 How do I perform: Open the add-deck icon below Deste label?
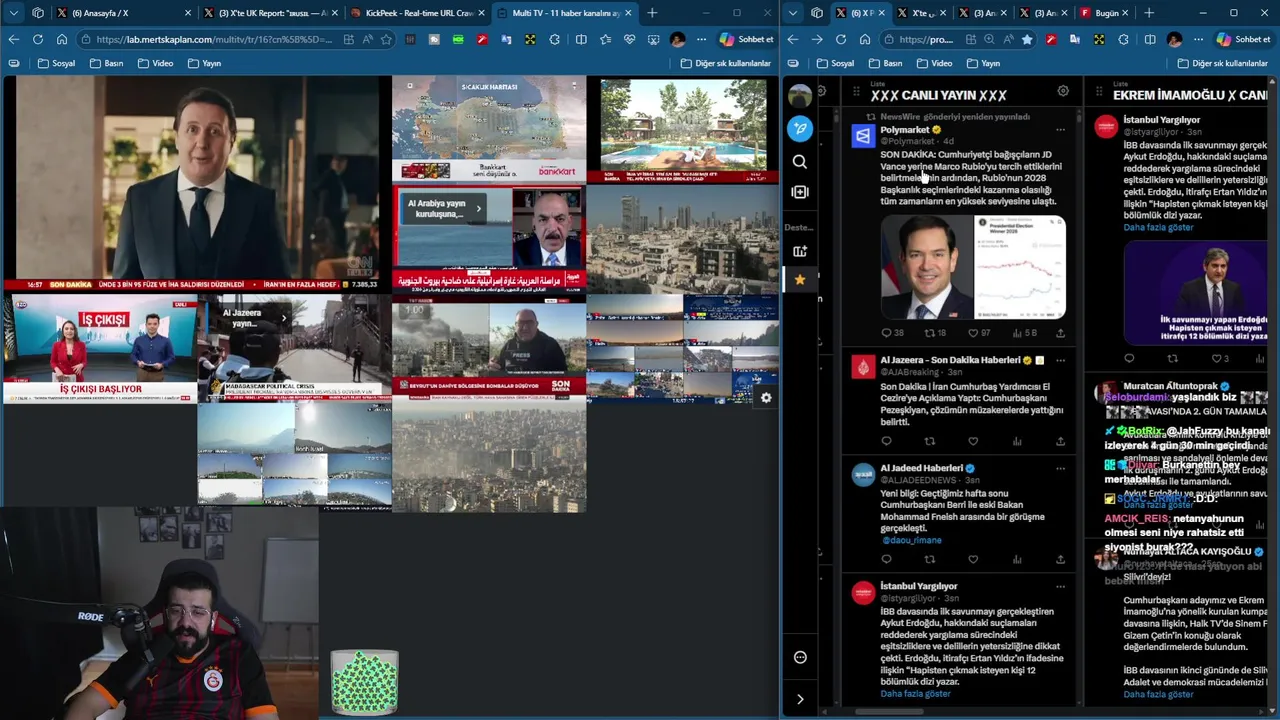[799, 251]
